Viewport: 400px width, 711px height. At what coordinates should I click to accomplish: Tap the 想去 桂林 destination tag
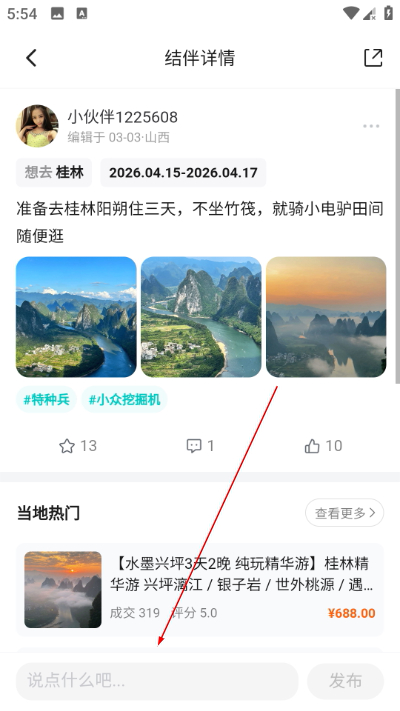coord(54,173)
